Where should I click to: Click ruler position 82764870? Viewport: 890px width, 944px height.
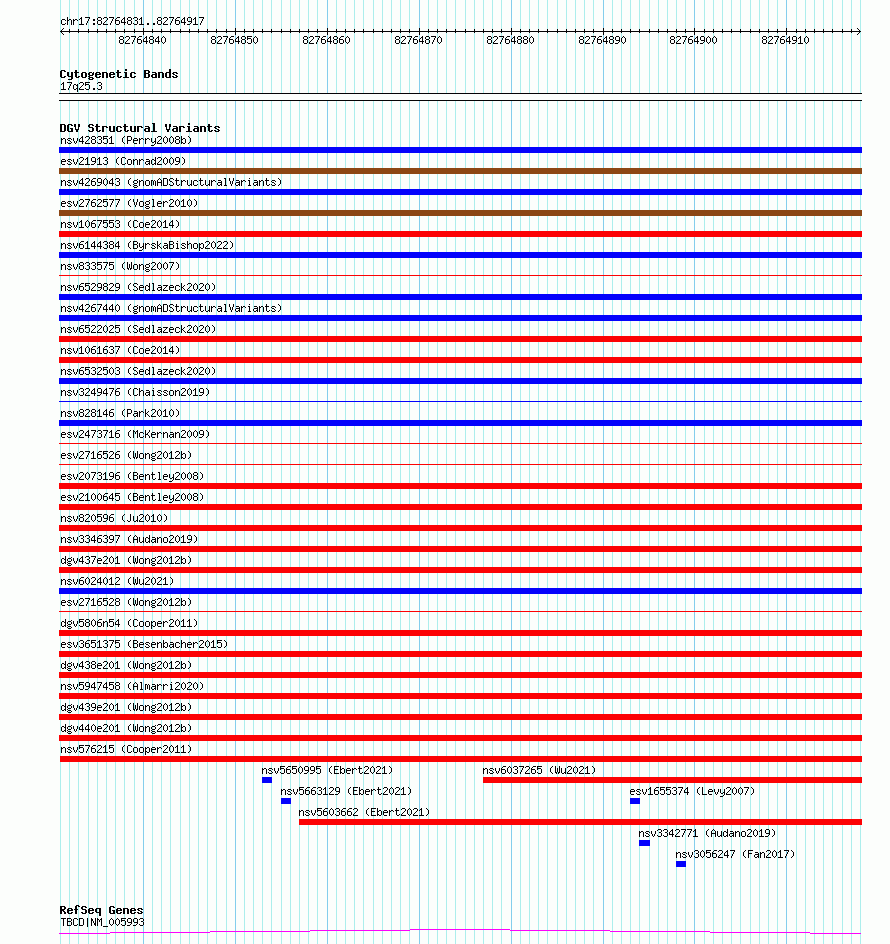[419, 40]
